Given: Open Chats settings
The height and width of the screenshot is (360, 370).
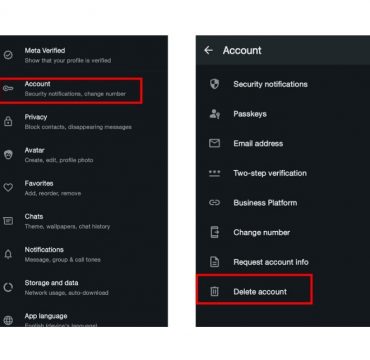Looking at the screenshot, I should [84, 221].
